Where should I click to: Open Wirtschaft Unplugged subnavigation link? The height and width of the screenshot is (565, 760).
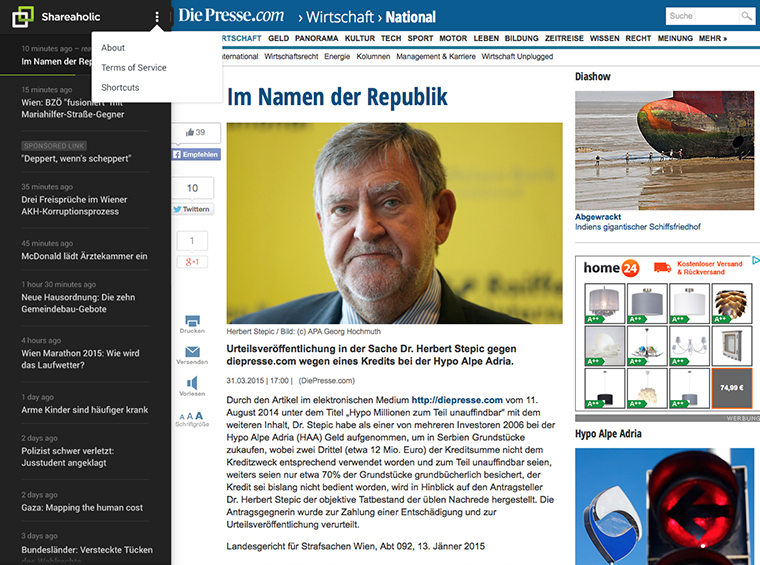tap(517, 56)
